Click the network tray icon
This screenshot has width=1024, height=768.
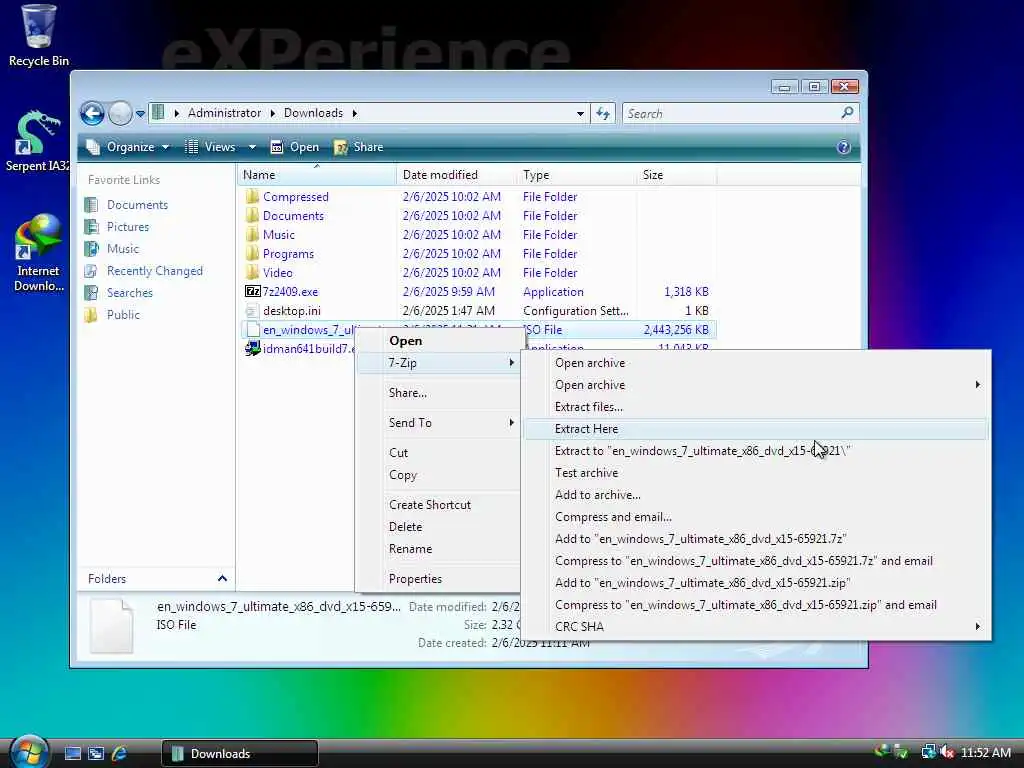(x=927, y=752)
